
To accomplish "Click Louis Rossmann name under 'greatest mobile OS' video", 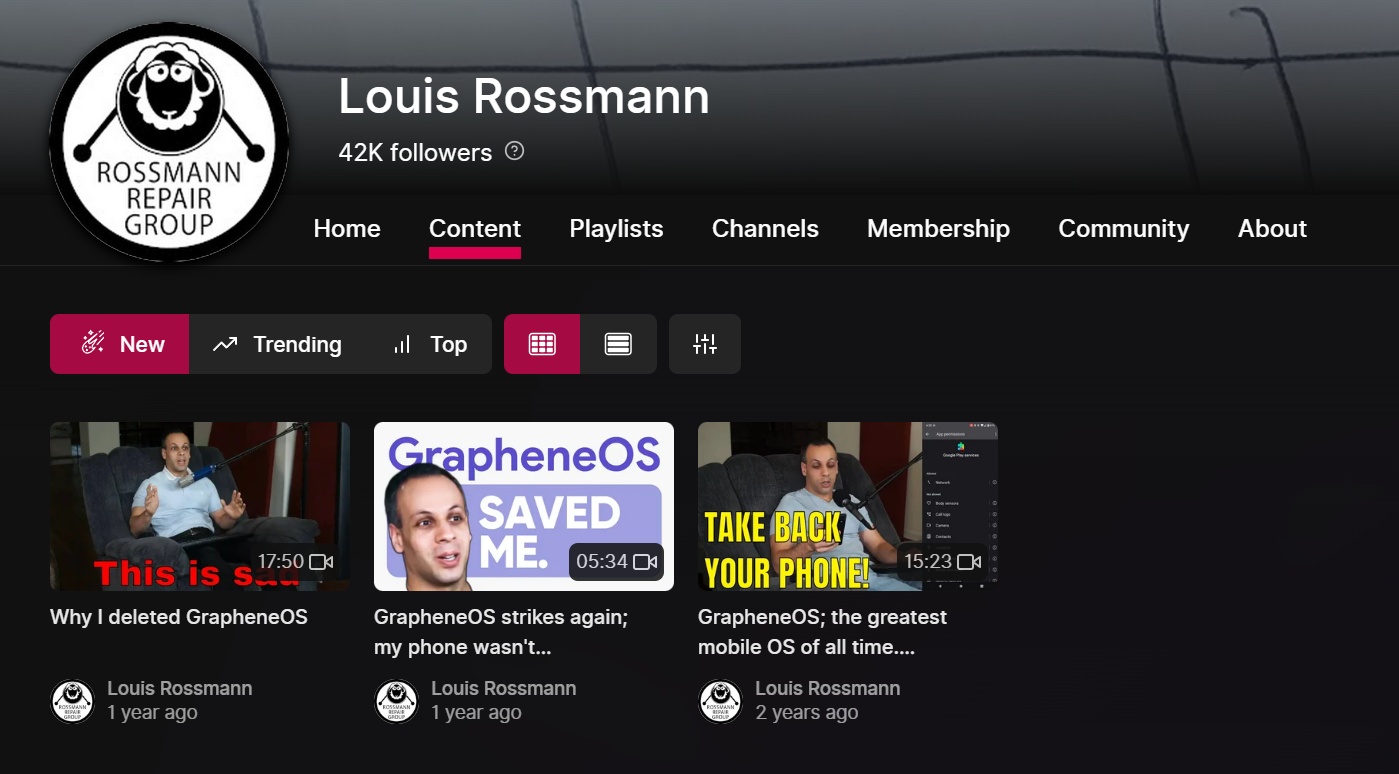I will (828, 688).
